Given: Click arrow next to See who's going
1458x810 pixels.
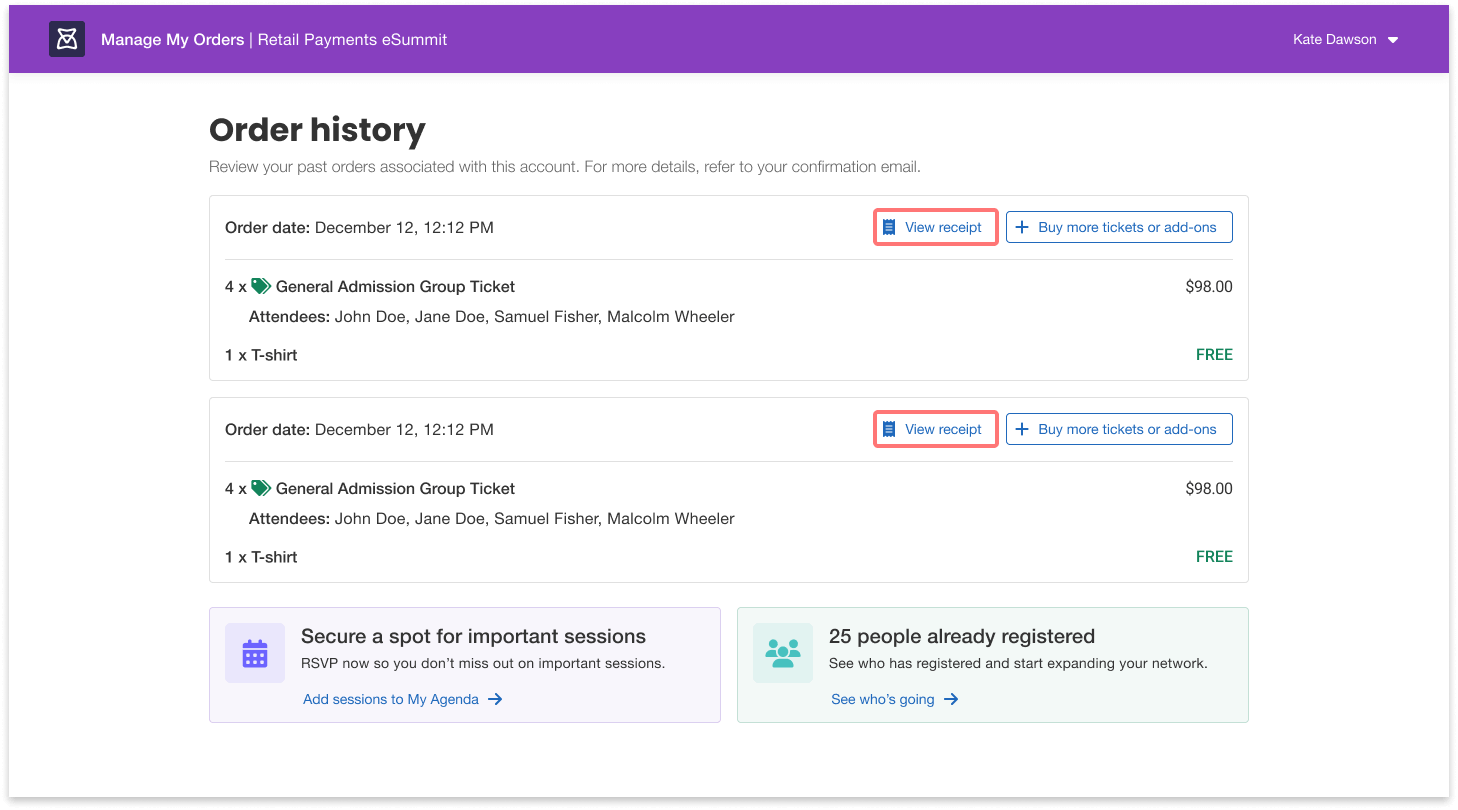Looking at the screenshot, I should (x=951, y=699).
